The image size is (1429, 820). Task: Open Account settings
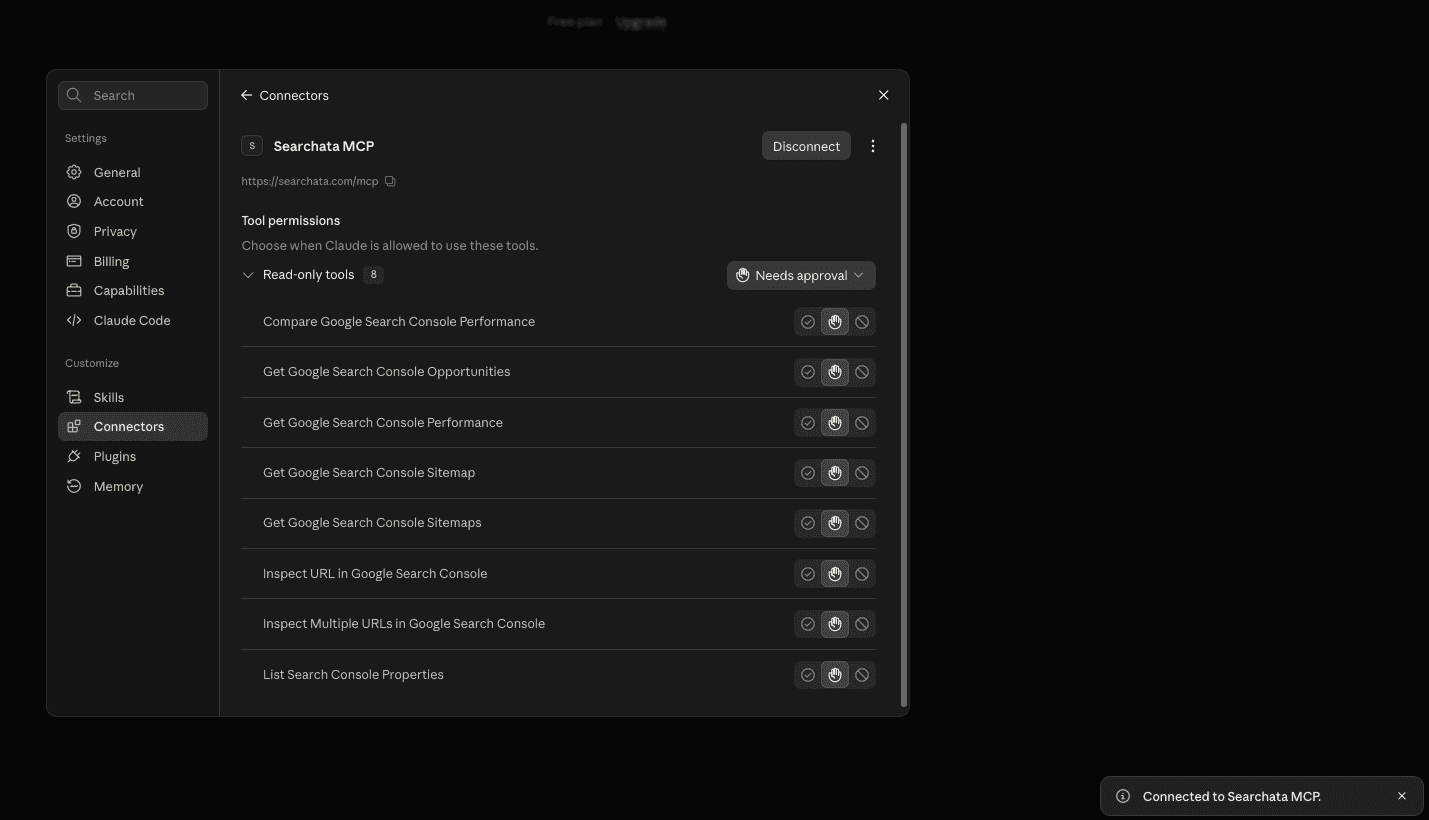[133, 201]
